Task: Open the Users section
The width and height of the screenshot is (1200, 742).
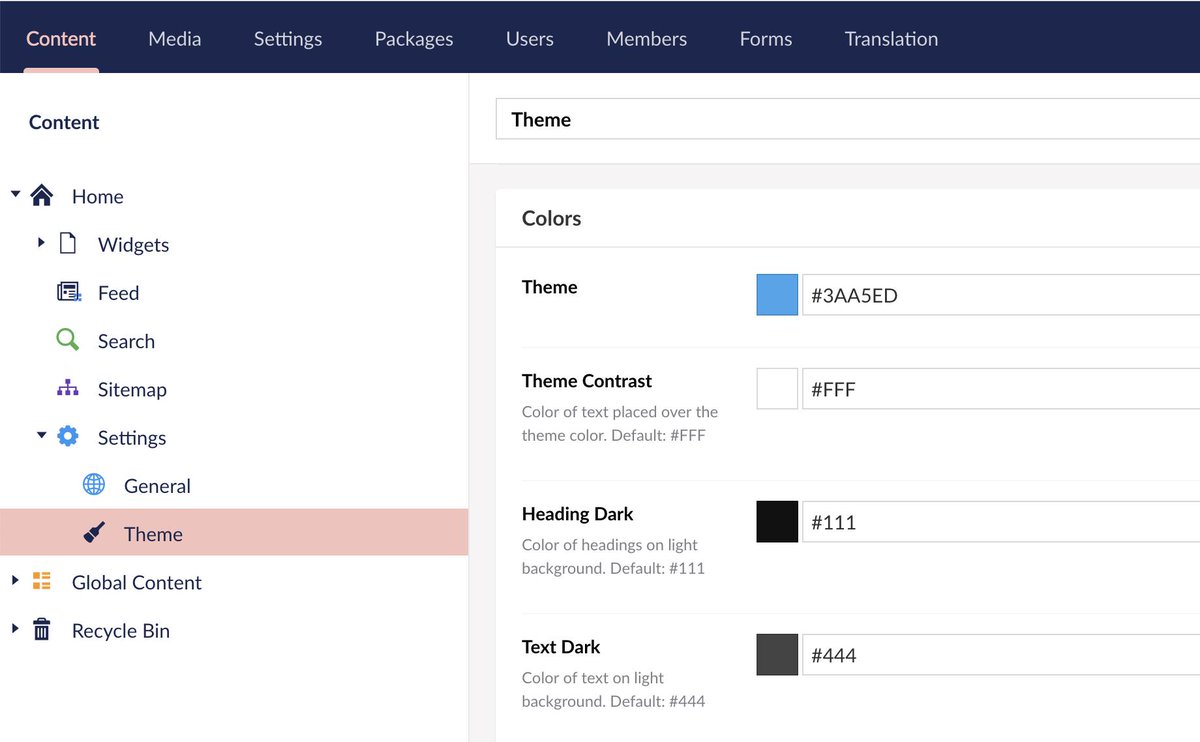Action: click(530, 39)
